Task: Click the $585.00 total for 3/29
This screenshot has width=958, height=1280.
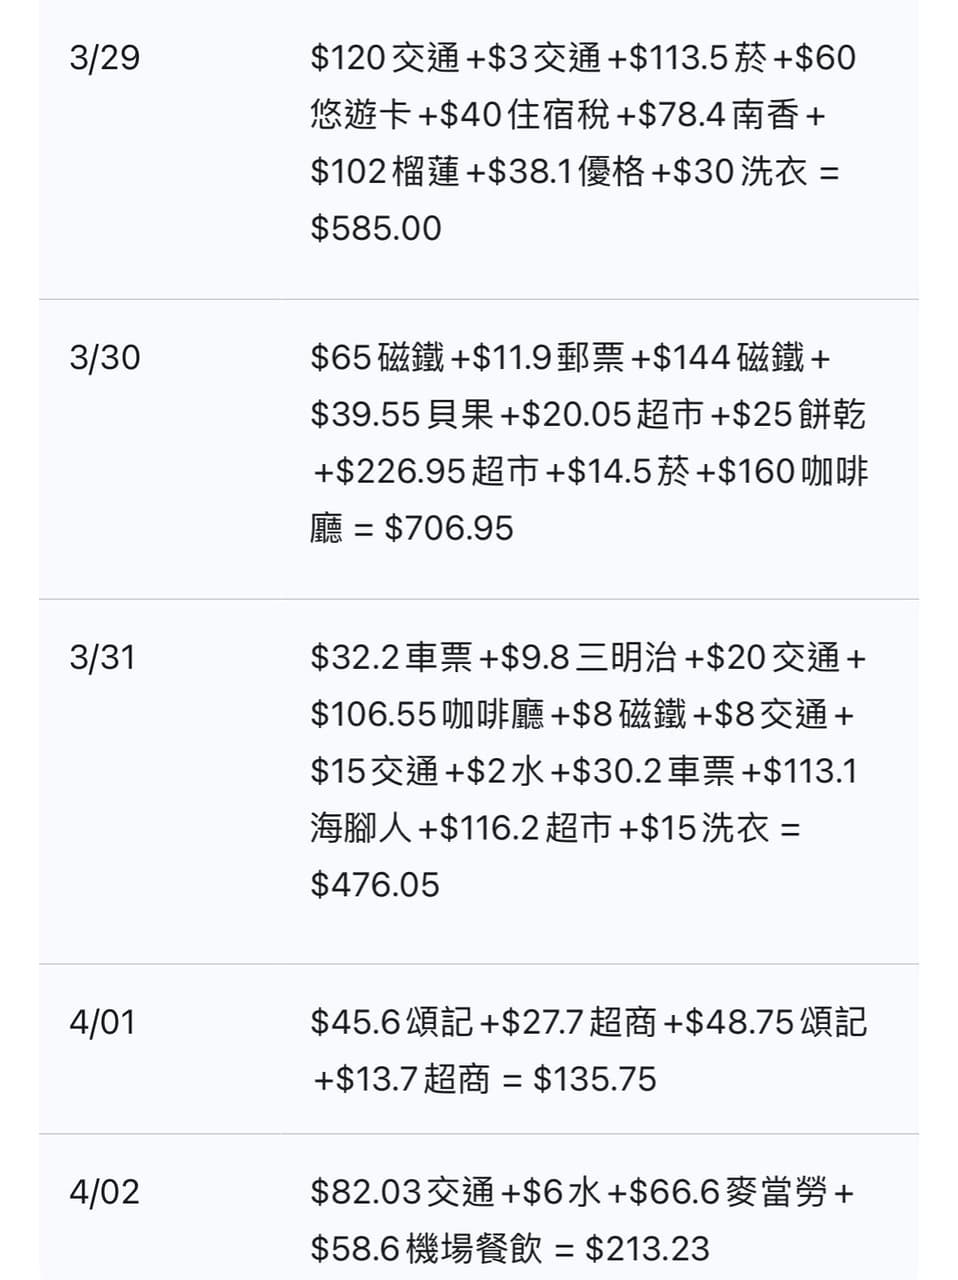Action: pyautogui.click(x=376, y=228)
